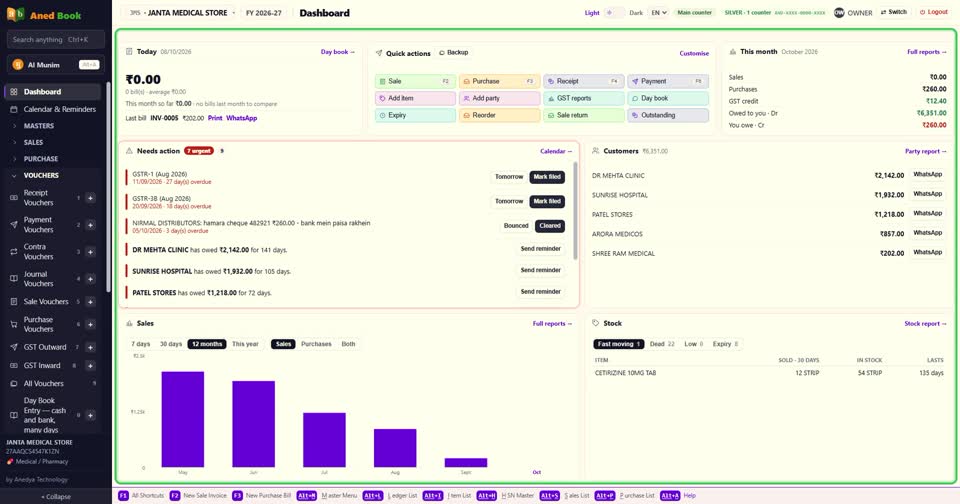960x504 pixels.
Task: Open the Dashboard grid icon in sidebar
Action: click(x=14, y=92)
